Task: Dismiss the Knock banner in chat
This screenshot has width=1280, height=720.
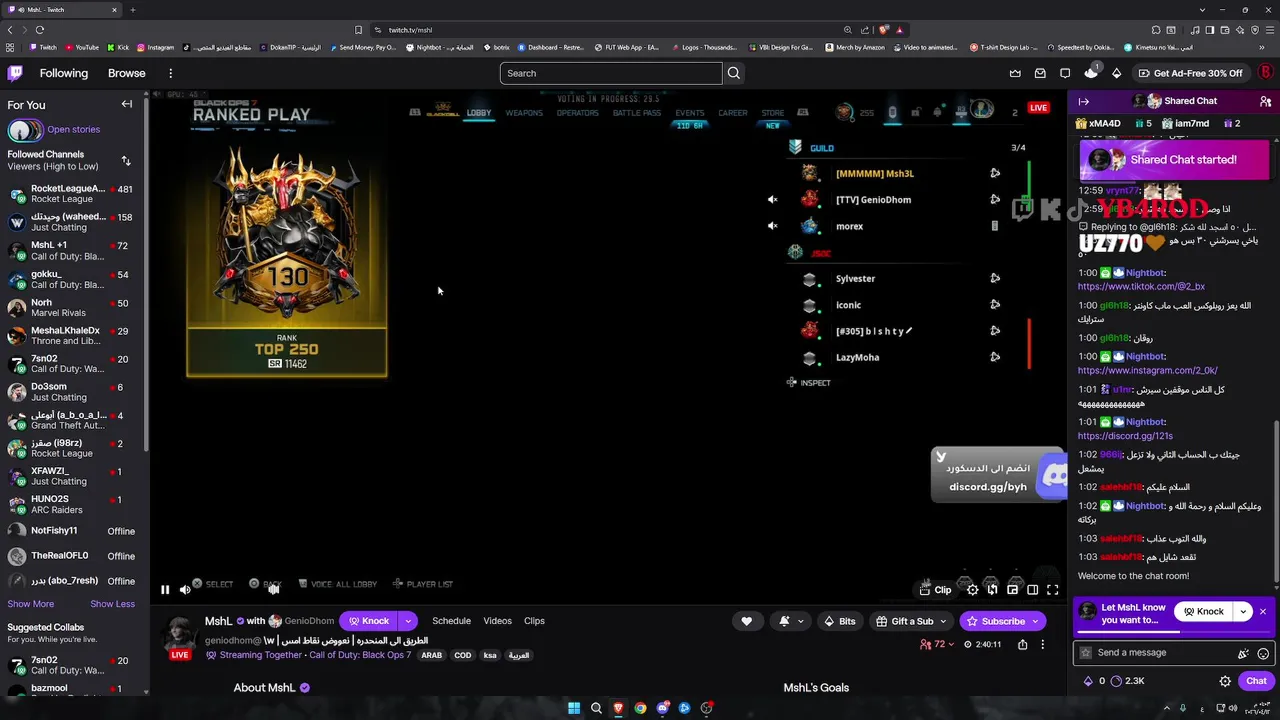Action: tap(1263, 611)
